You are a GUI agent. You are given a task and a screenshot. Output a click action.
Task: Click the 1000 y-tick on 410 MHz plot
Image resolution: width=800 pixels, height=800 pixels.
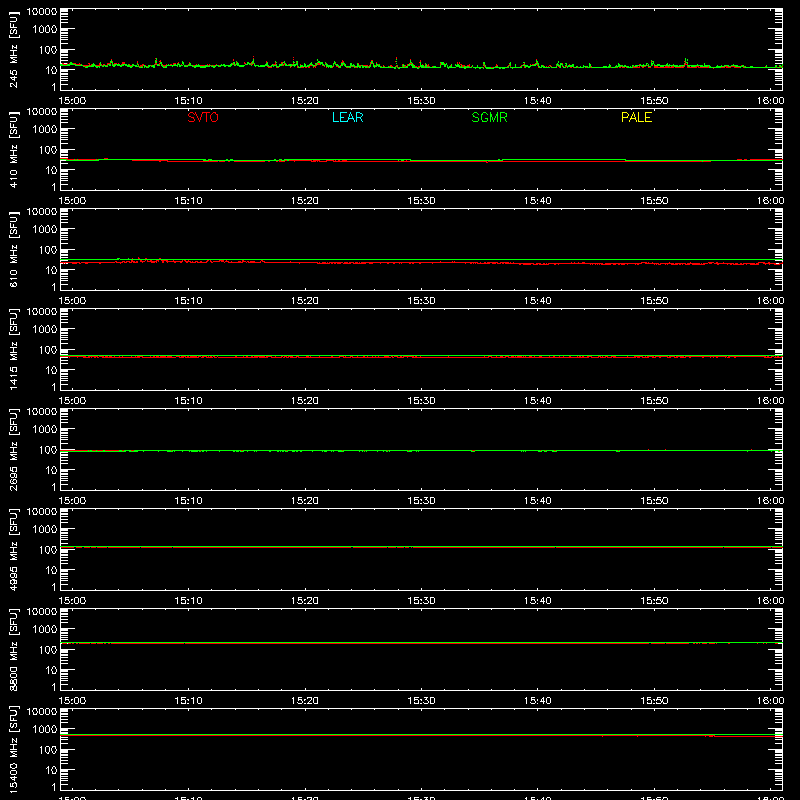45,130
